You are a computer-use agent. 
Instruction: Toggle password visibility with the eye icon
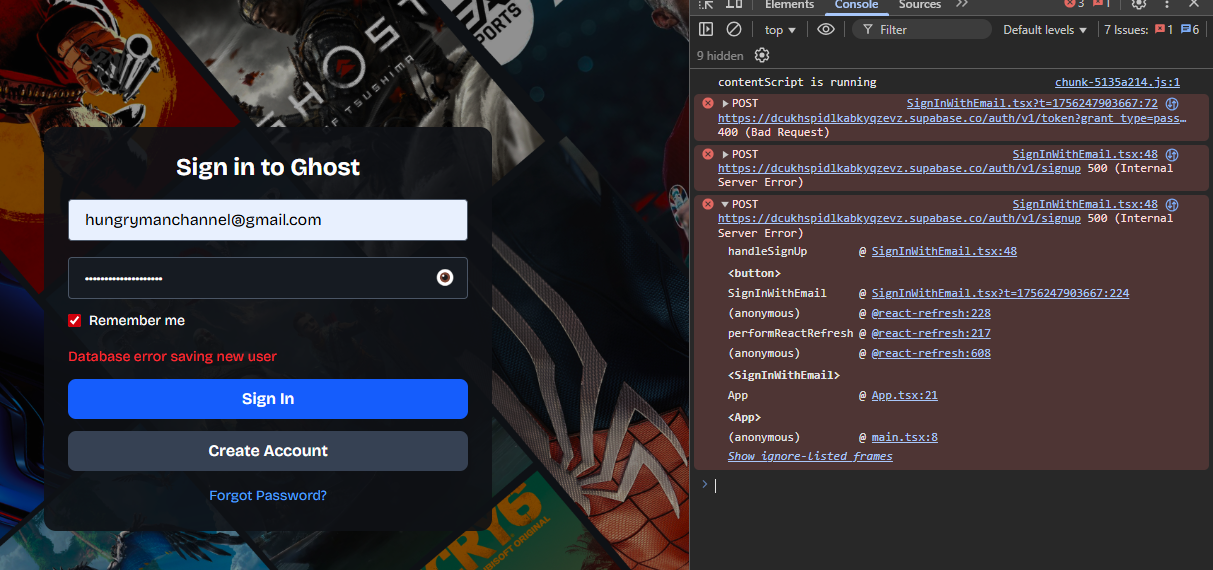coord(445,278)
